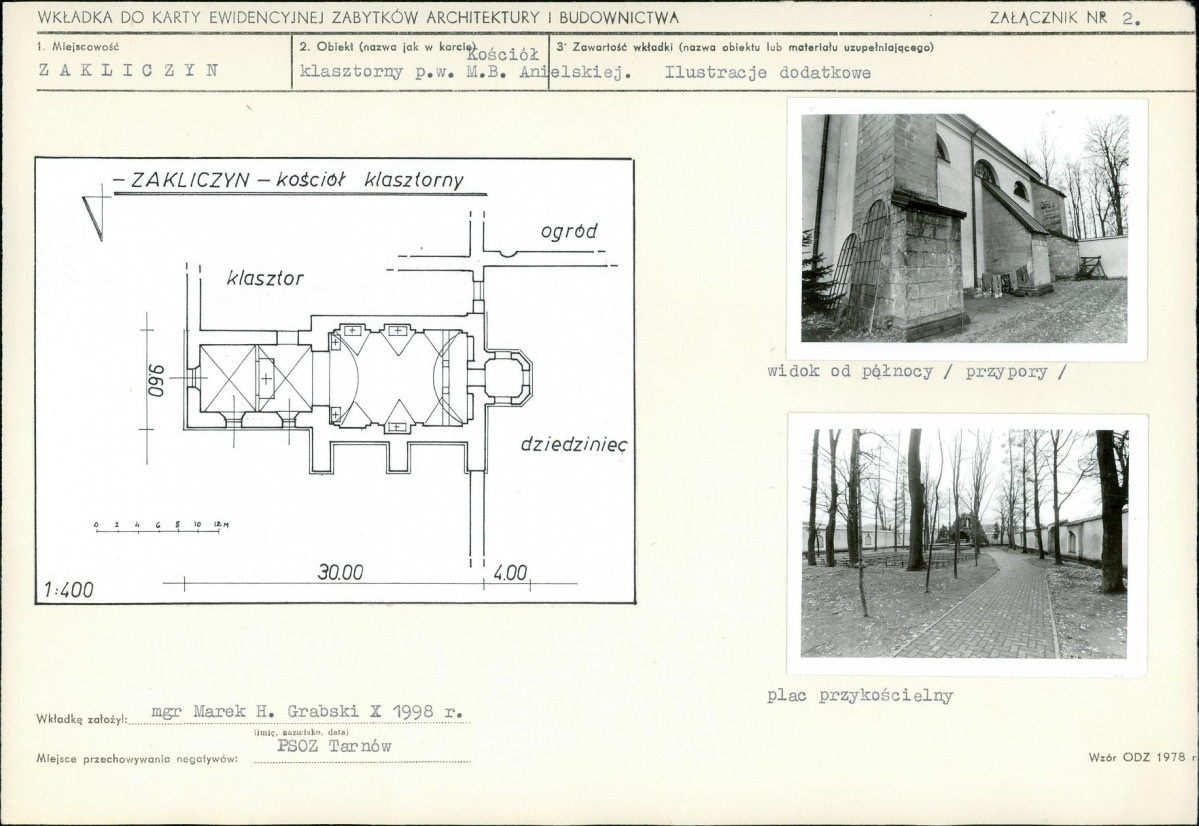Click the scale note '1:400'

tap(69, 590)
